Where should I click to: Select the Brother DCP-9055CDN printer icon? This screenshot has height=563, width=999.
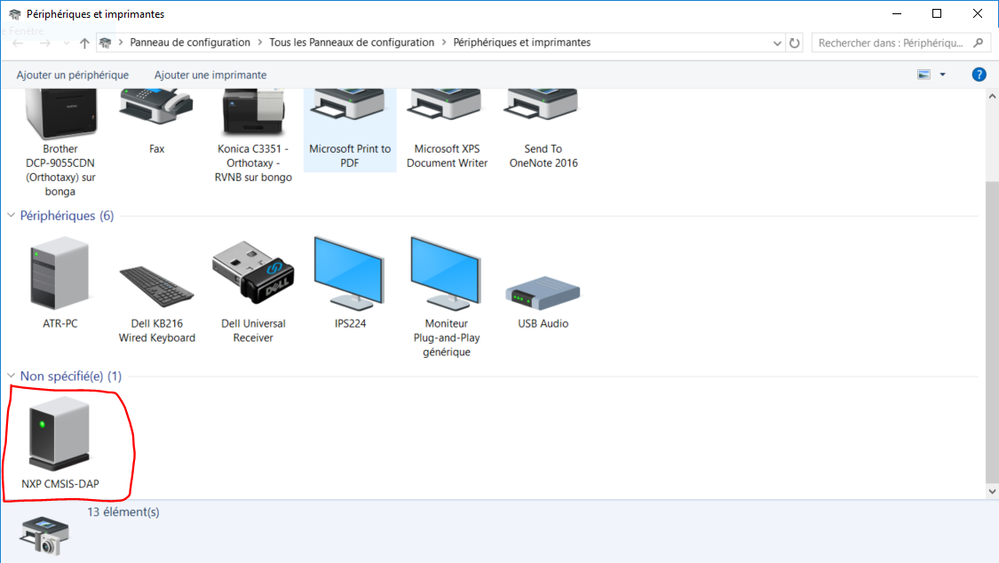click(61, 115)
